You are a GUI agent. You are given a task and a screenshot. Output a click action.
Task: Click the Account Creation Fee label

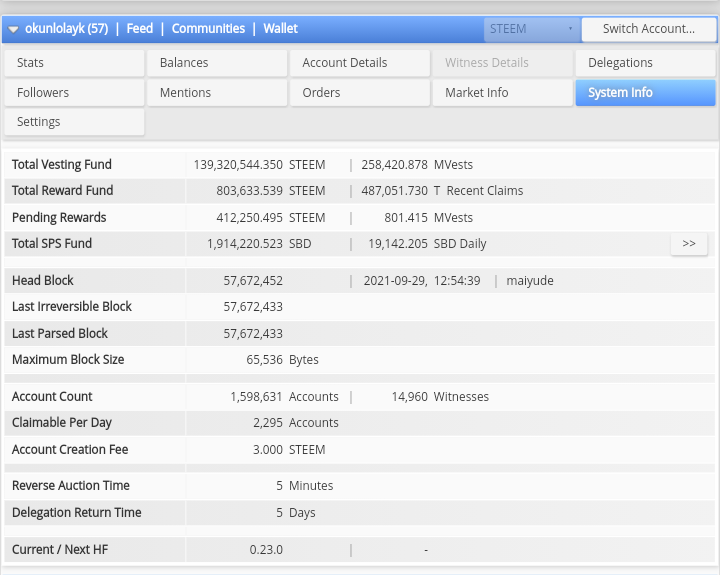[x=70, y=450]
